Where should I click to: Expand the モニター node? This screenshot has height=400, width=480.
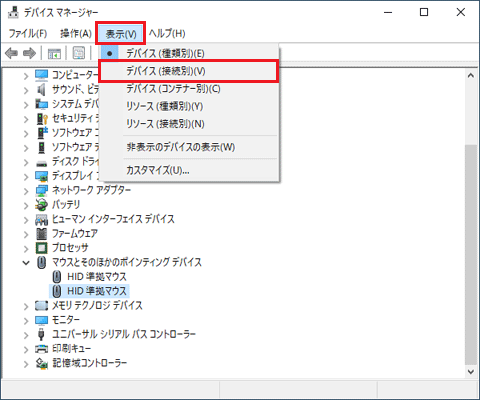(26, 320)
